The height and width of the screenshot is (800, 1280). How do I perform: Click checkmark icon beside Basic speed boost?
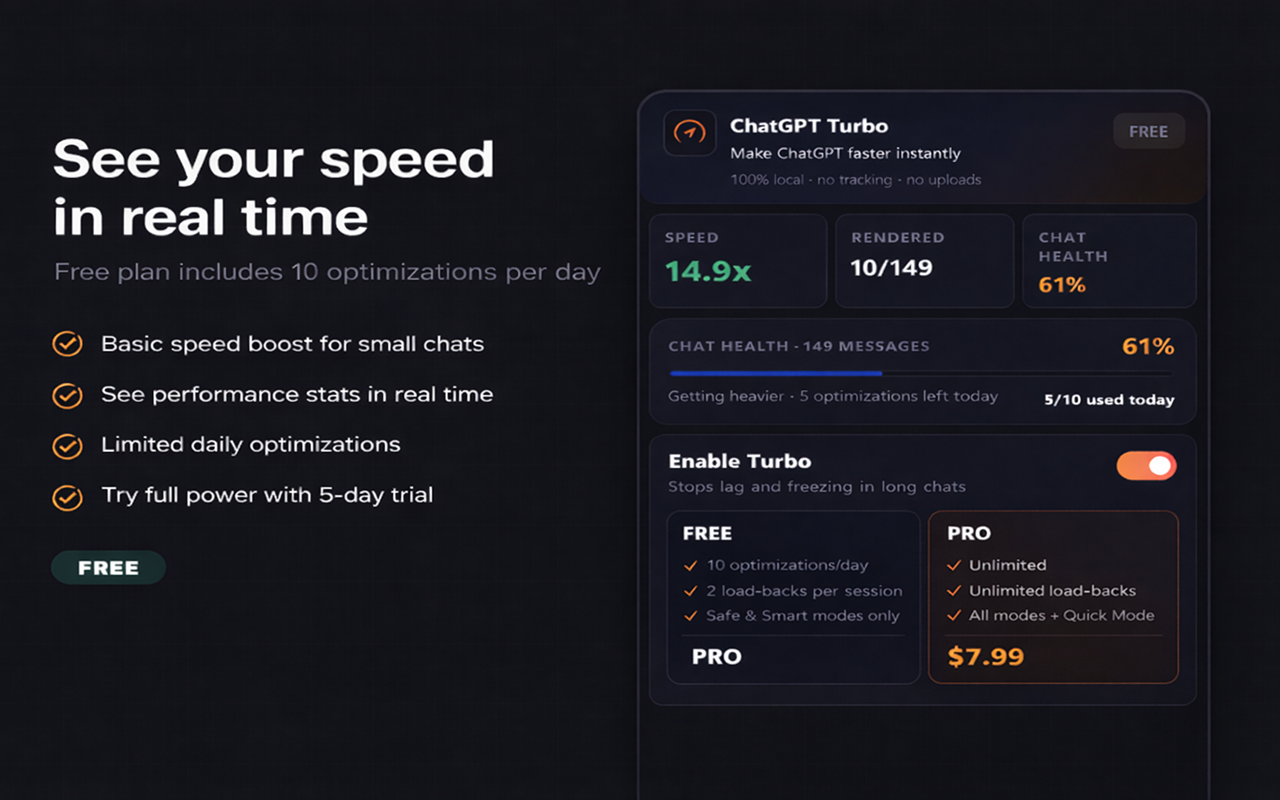tap(67, 345)
